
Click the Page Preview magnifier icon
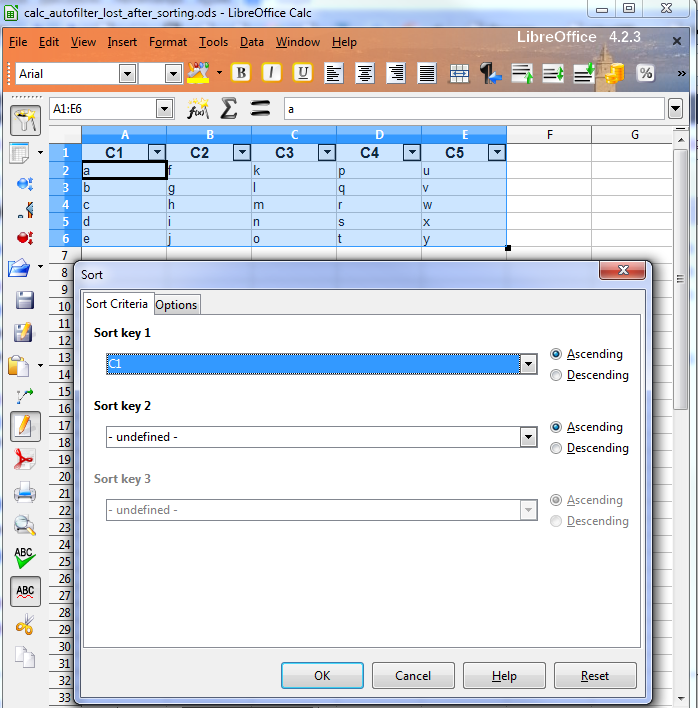coord(24,525)
